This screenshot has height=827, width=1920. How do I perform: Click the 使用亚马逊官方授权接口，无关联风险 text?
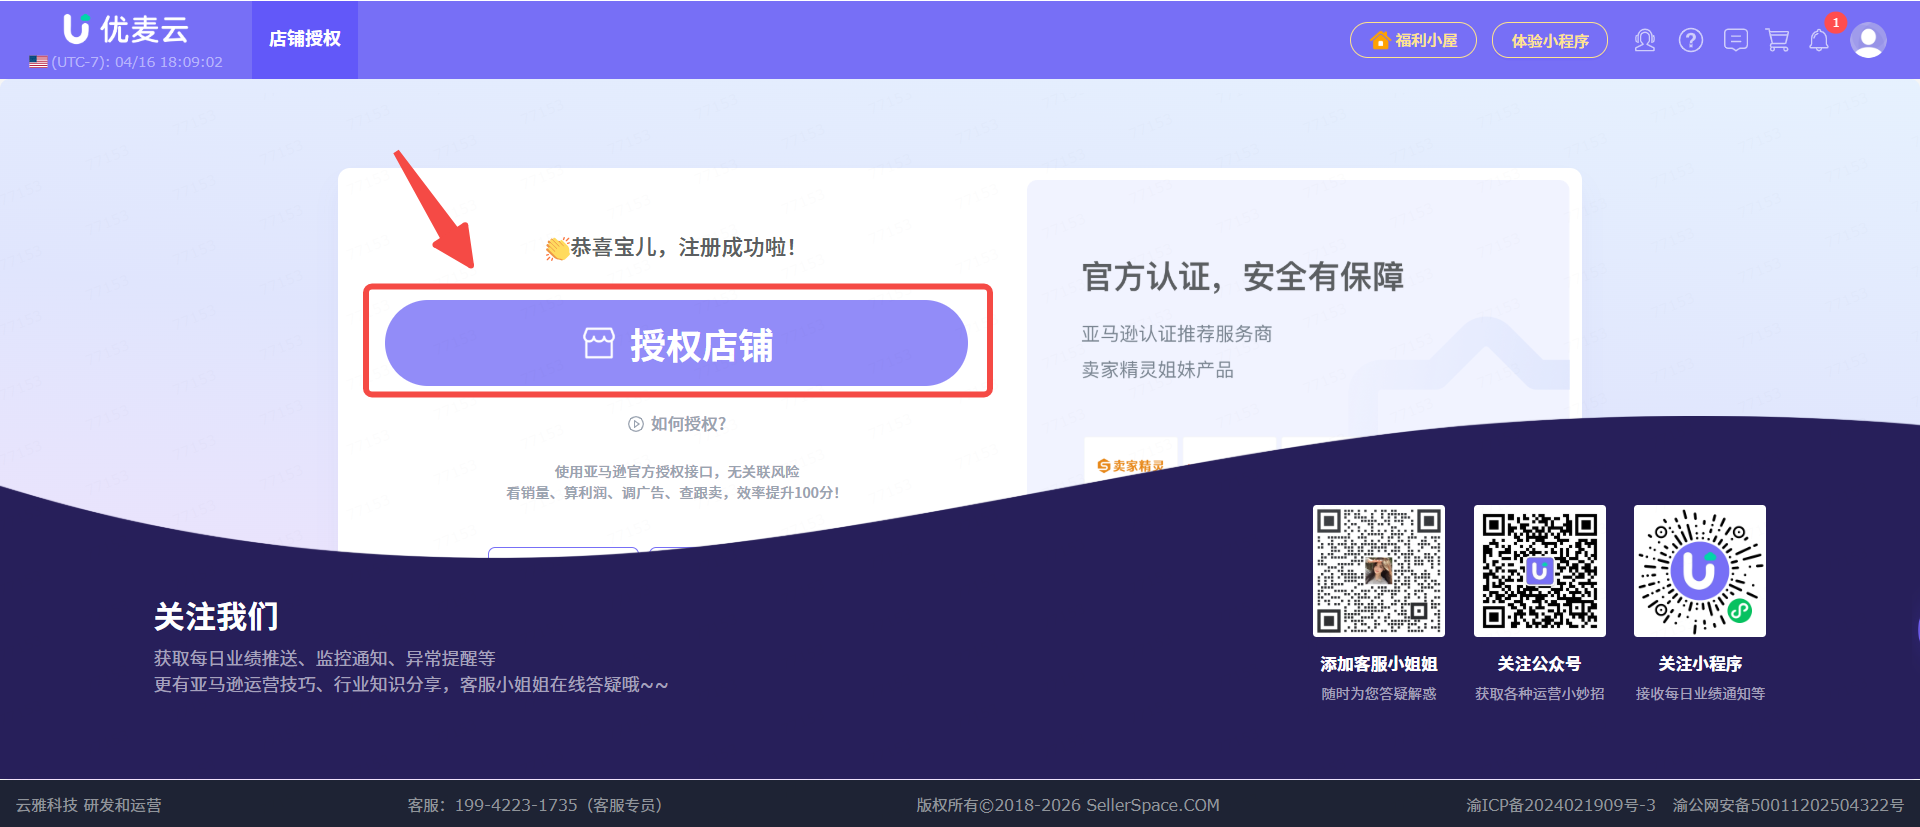pos(677,471)
